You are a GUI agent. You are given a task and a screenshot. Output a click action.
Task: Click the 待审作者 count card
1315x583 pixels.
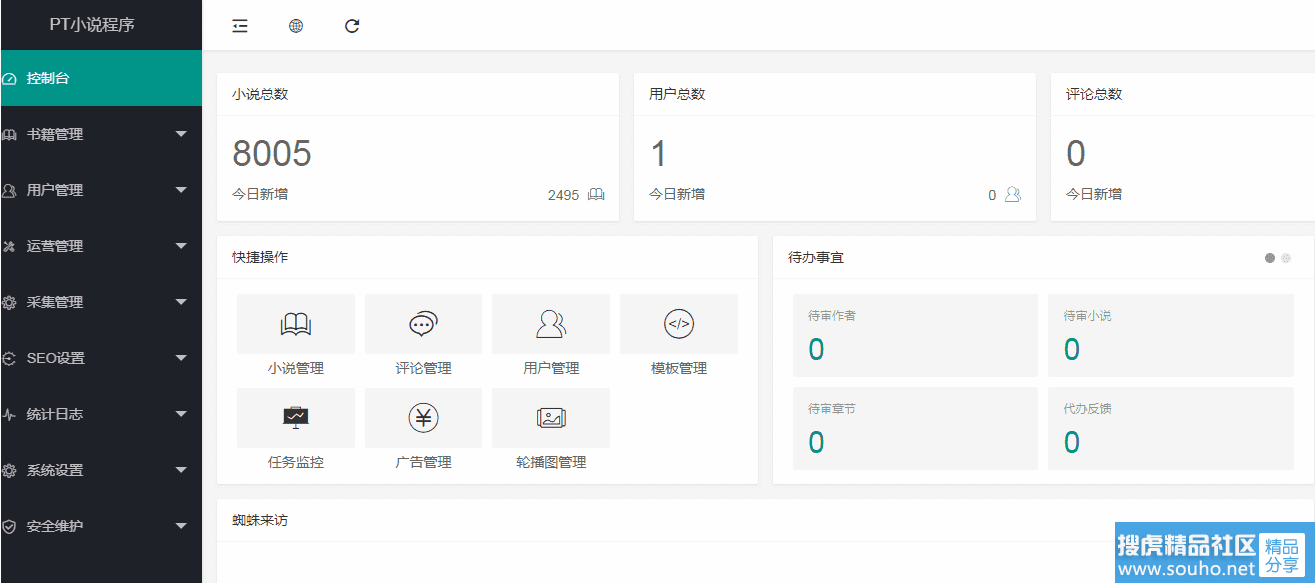914,336
